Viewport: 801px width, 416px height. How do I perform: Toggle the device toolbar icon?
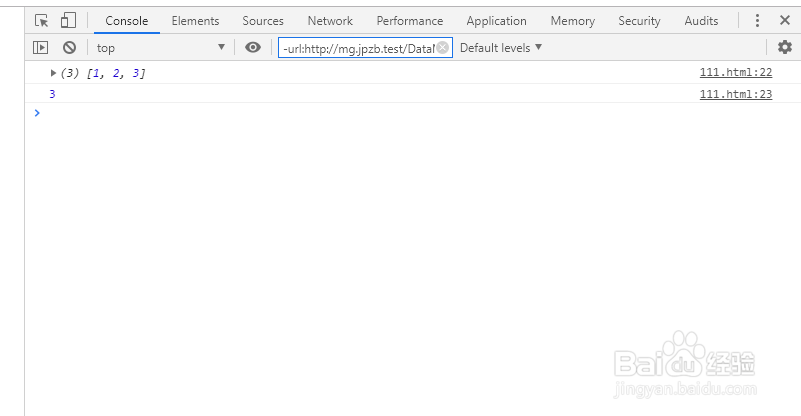[x=68, y=20]
